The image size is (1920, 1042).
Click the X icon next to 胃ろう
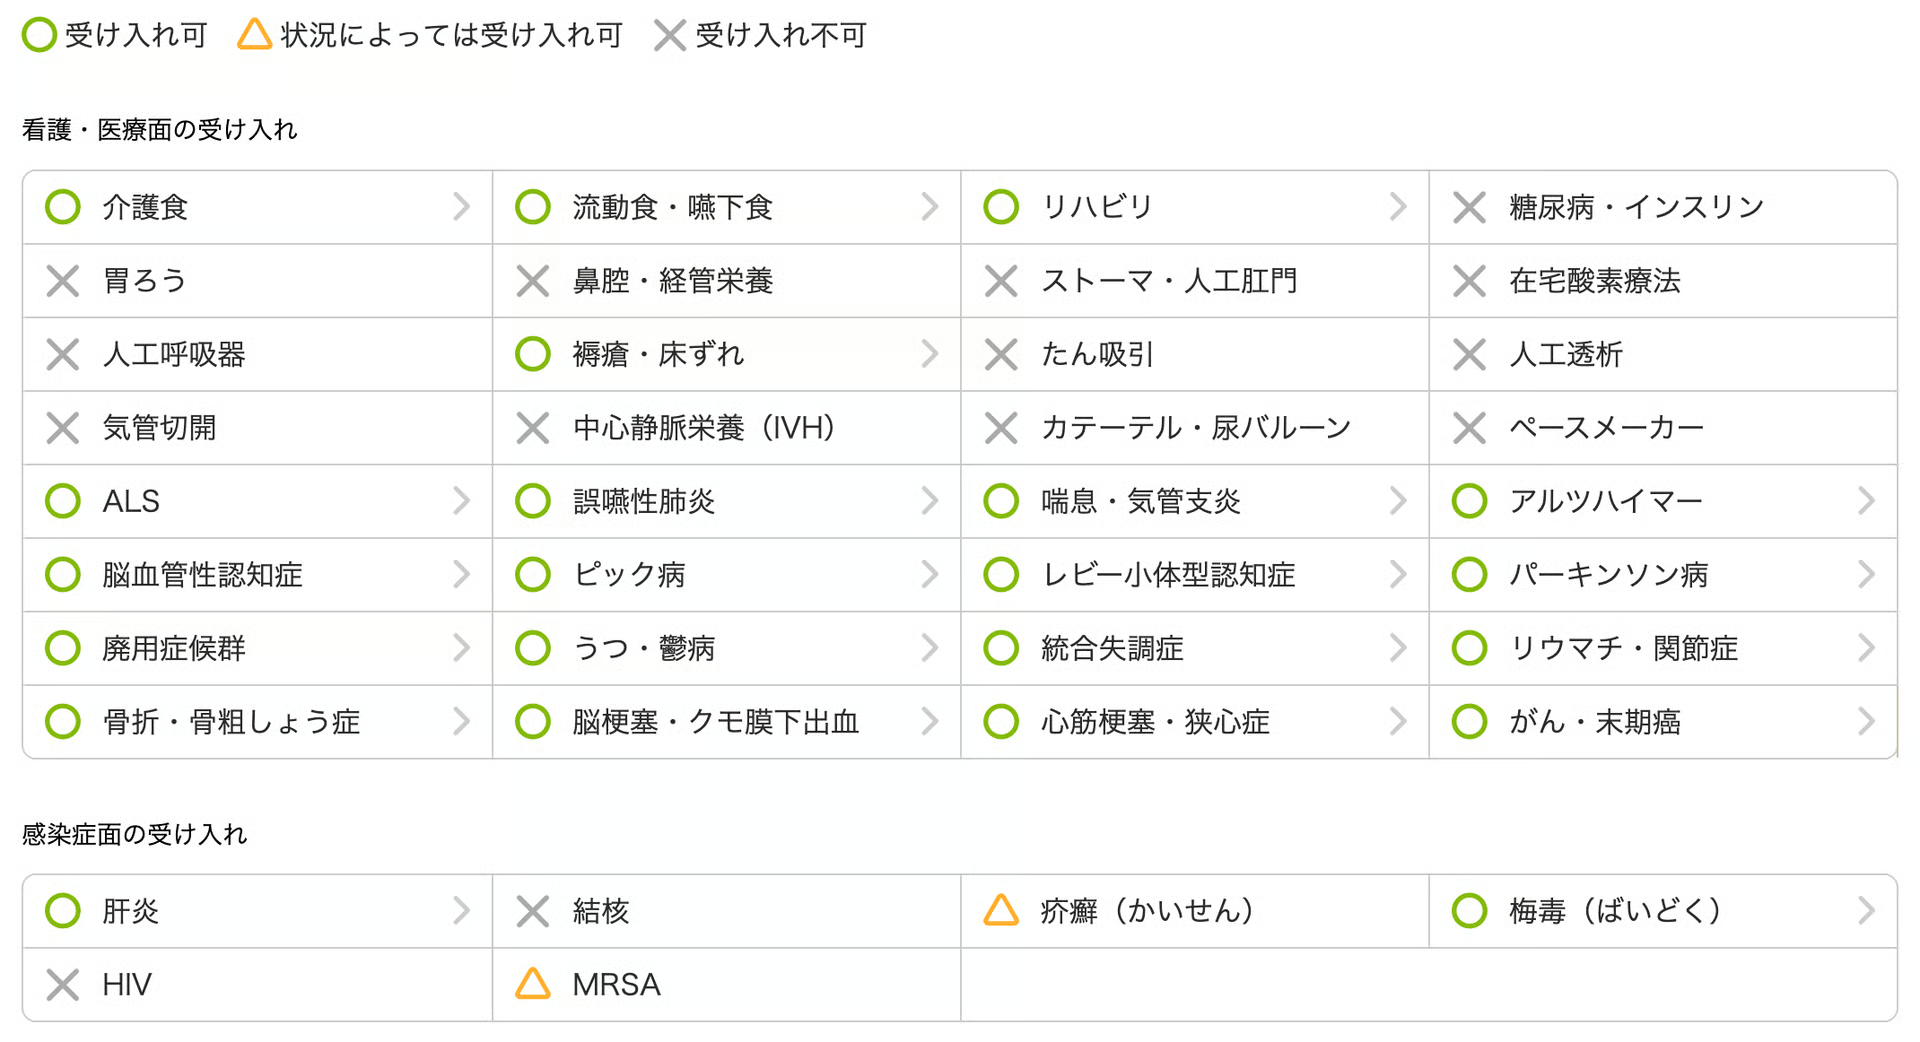click(x=63, y=281)
